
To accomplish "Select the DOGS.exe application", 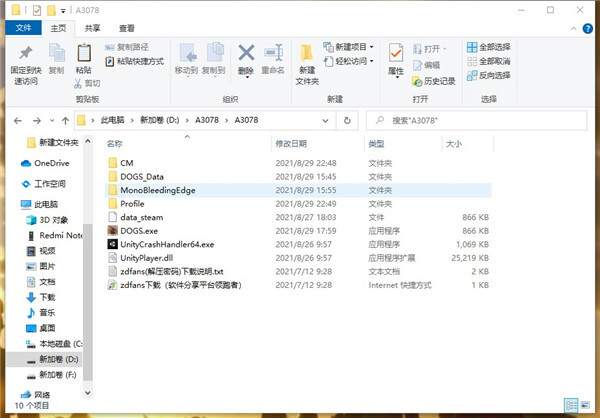I will 298,231.
